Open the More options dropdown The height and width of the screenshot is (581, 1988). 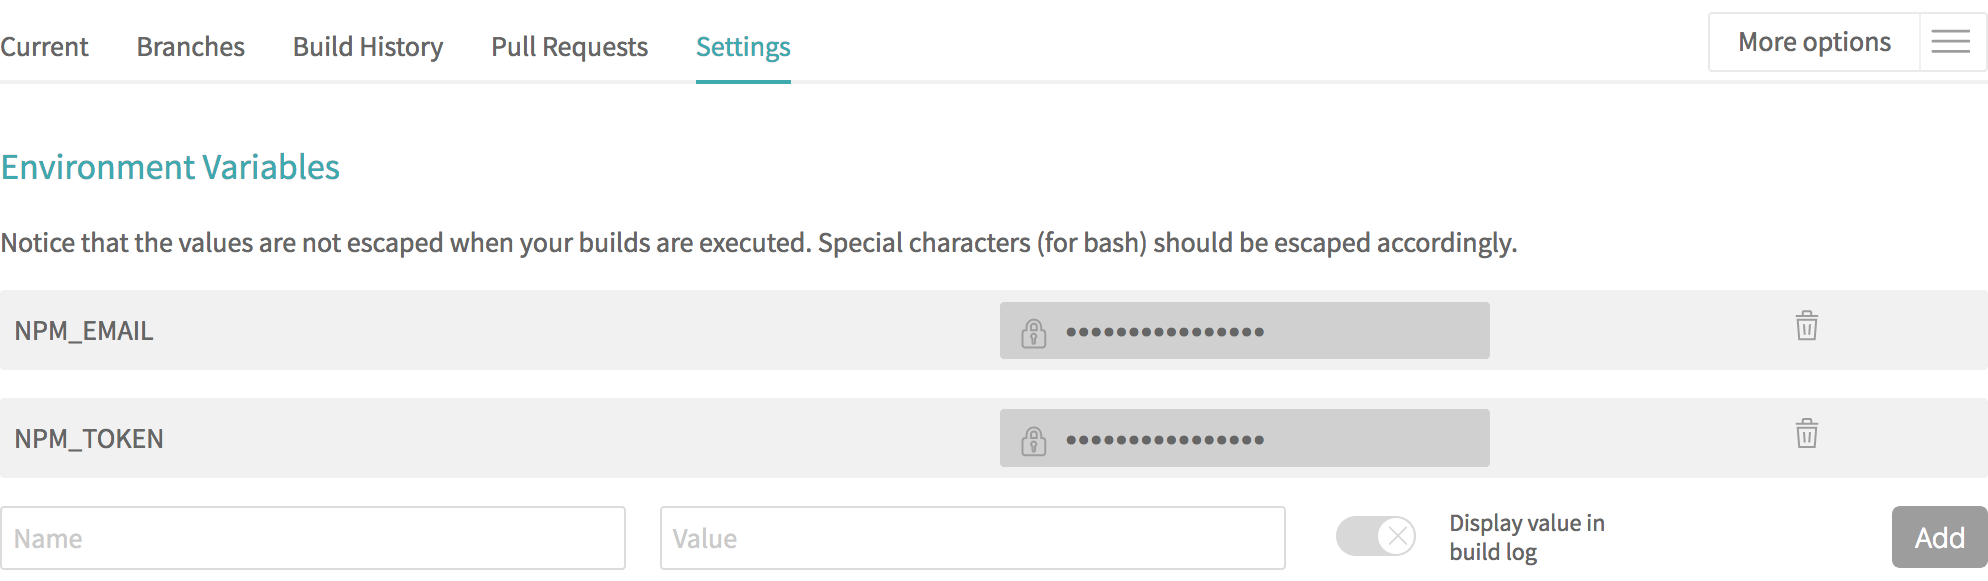coord(1814,42)
